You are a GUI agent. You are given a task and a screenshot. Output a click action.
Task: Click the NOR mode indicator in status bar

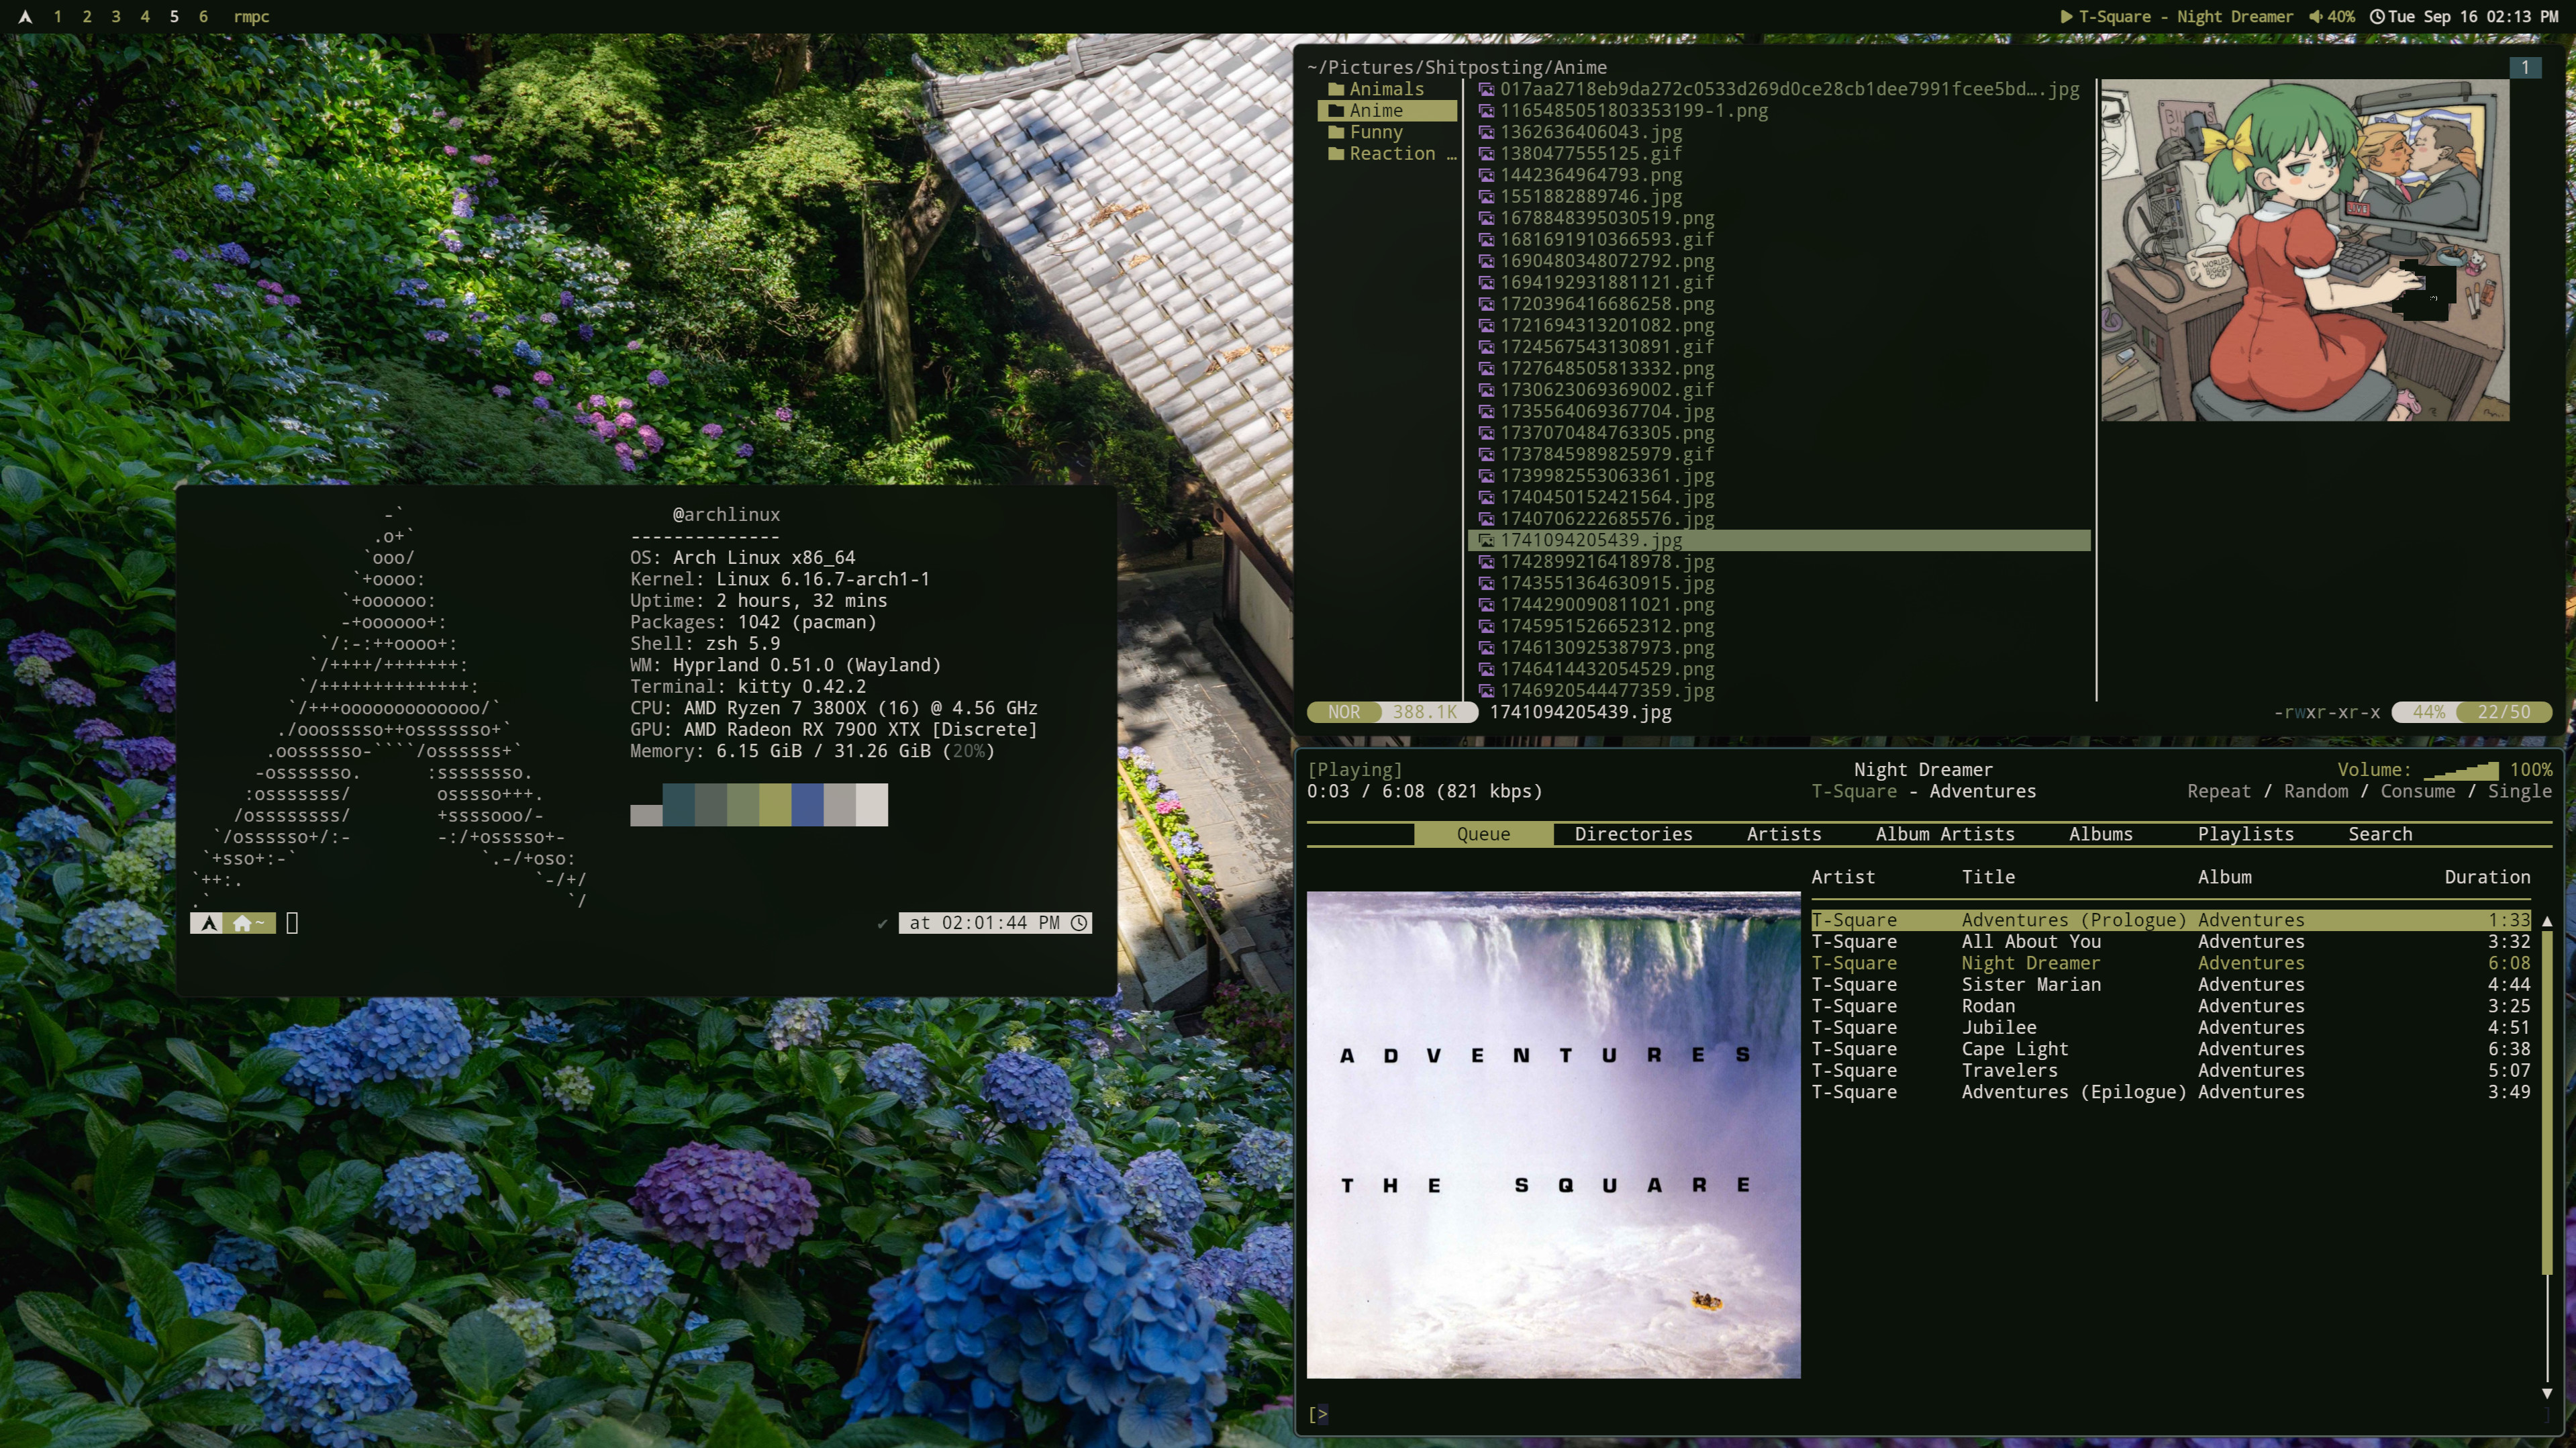[x=1344, y=712]
